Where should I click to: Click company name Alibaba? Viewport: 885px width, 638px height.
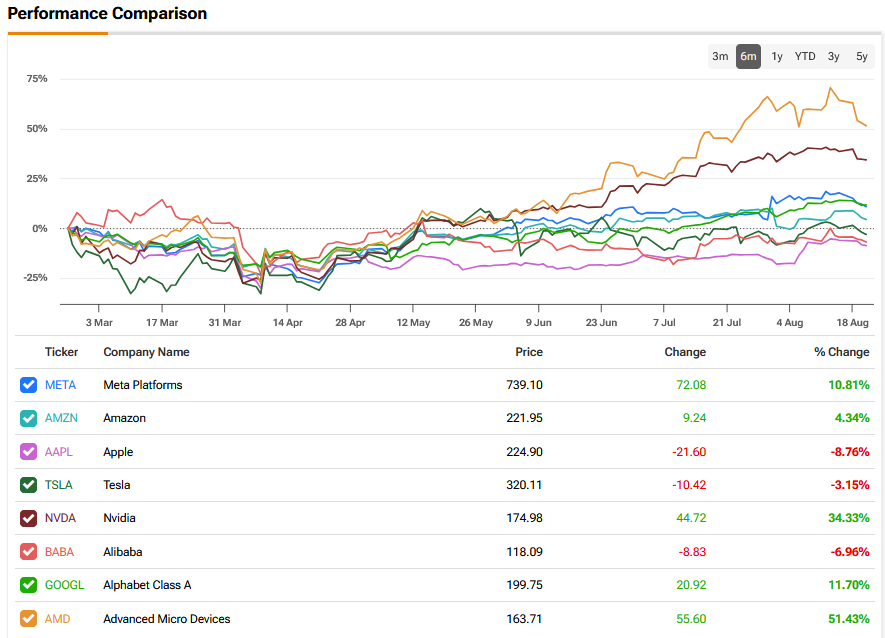123,552
